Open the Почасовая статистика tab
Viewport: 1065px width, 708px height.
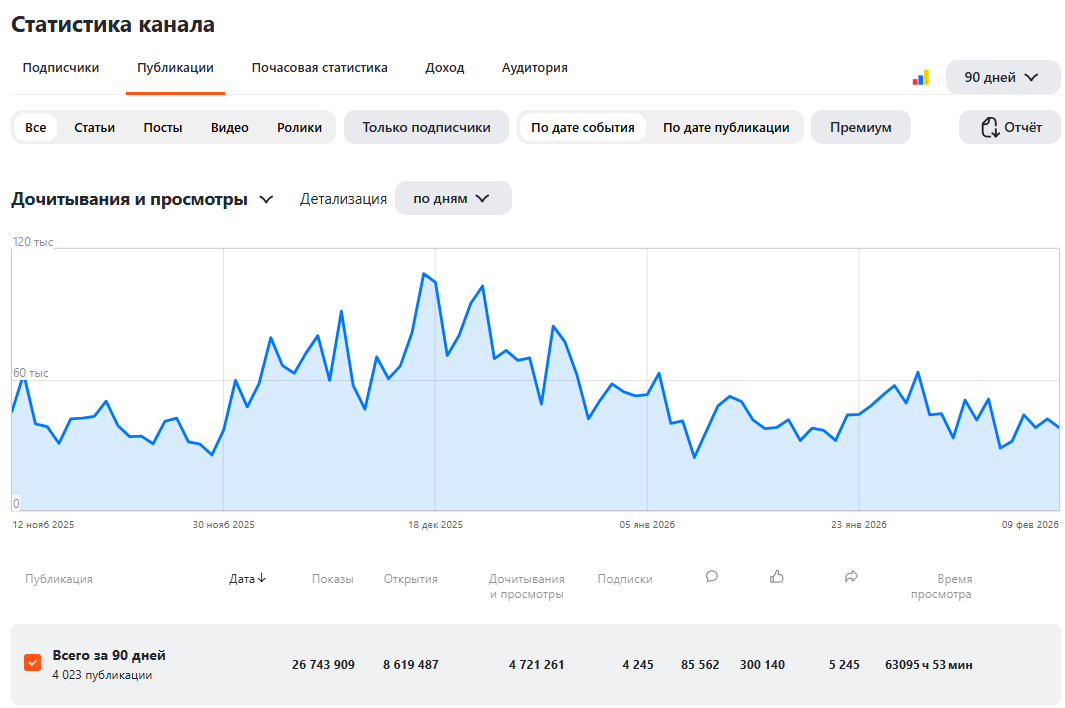click(x=319, y=68)
